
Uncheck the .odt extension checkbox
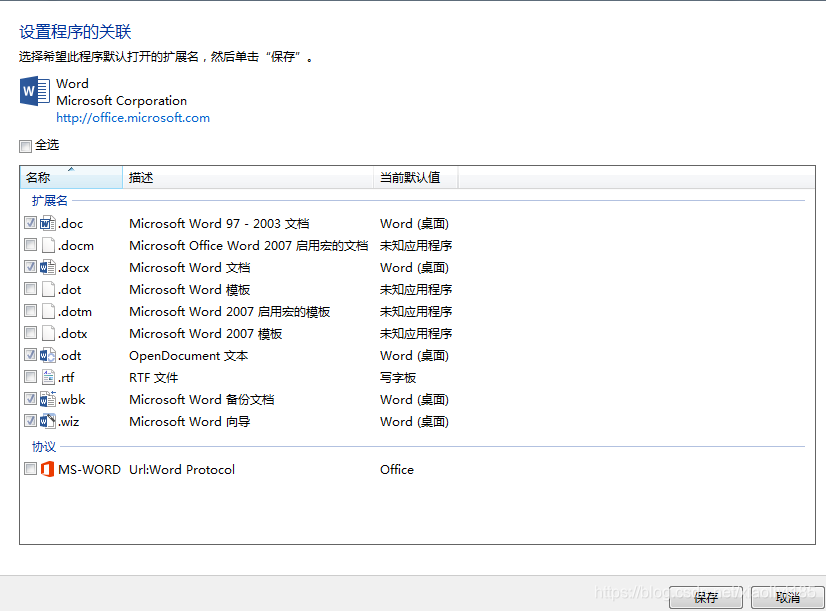pos(30,355)
